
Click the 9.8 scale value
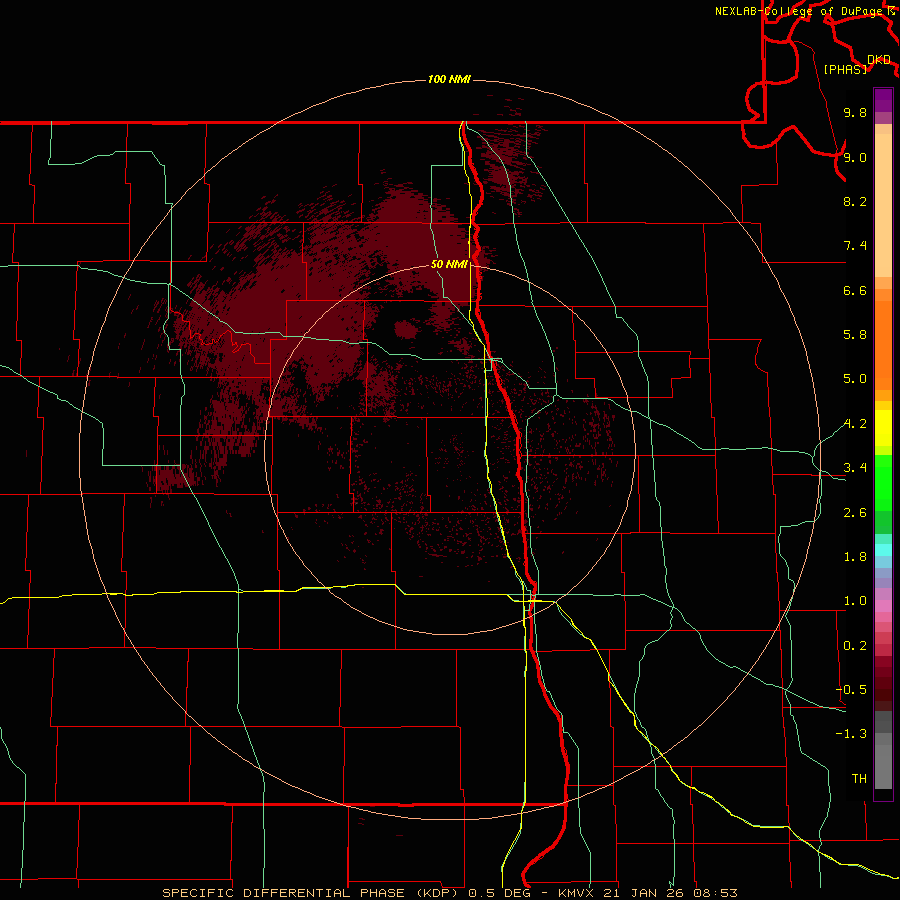click(x=855, y=112)
